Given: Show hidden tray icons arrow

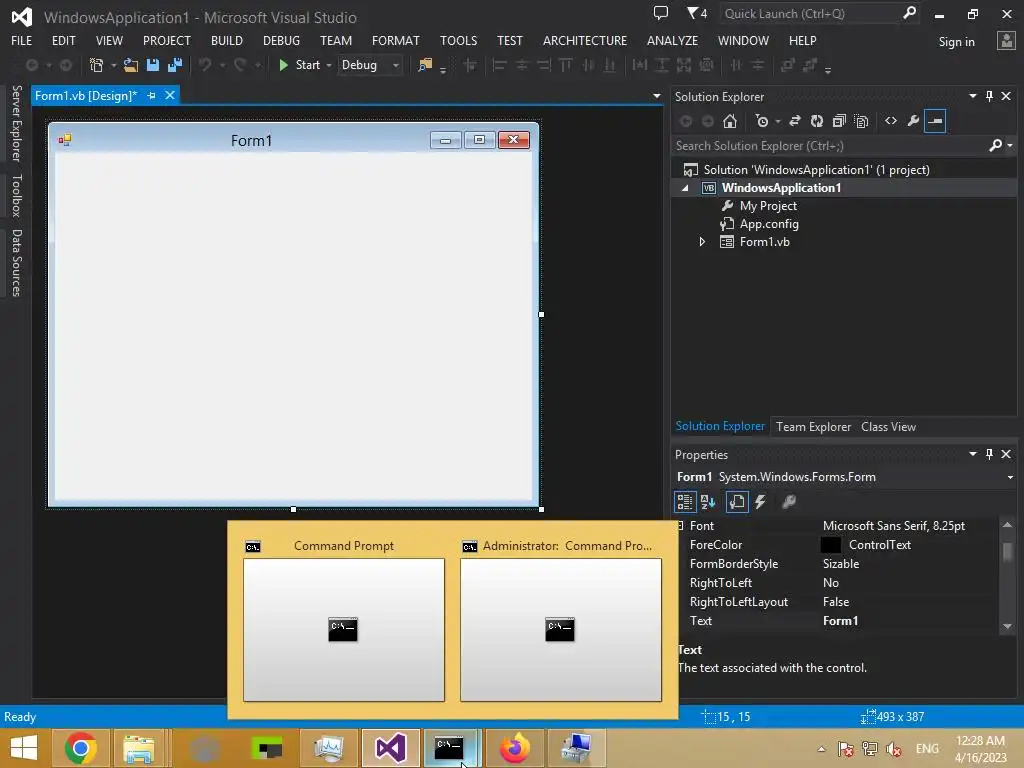Looking at the screenshot, I should (x=822, y=749).
